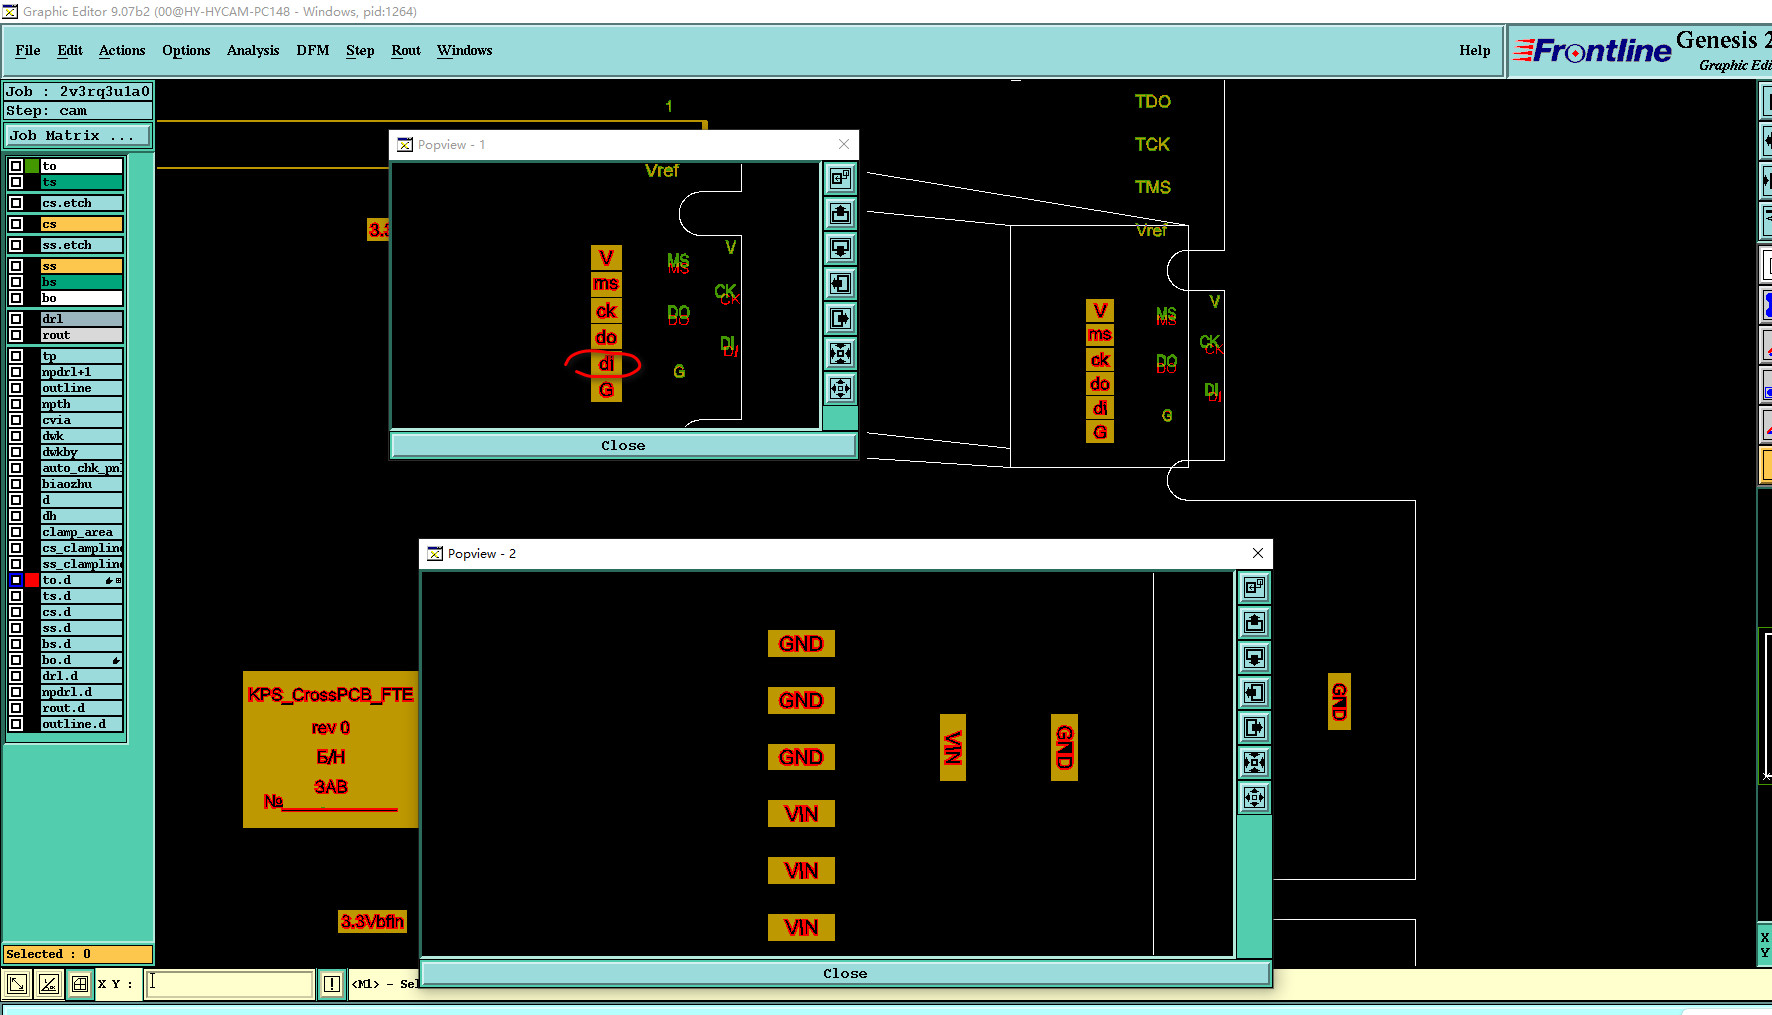1772x1015 pixels.
Task: Toggle display checkbox for layer outline
Action: click(x=16, y=388)
